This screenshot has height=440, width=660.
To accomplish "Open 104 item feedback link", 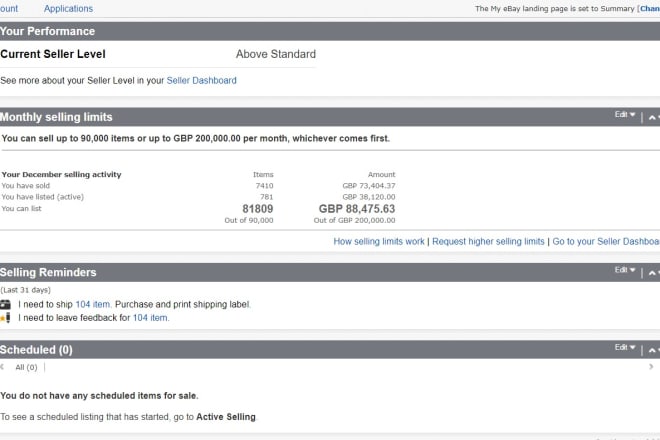I will [151, 317].
